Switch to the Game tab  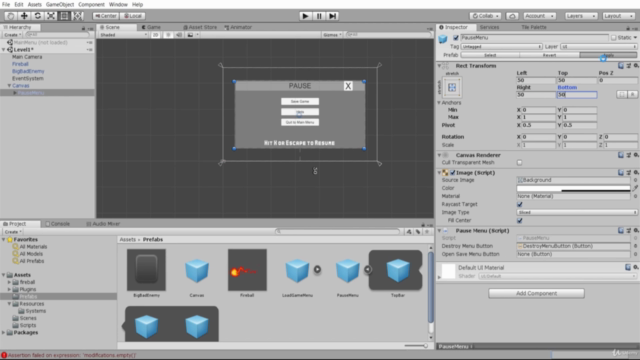151,27
